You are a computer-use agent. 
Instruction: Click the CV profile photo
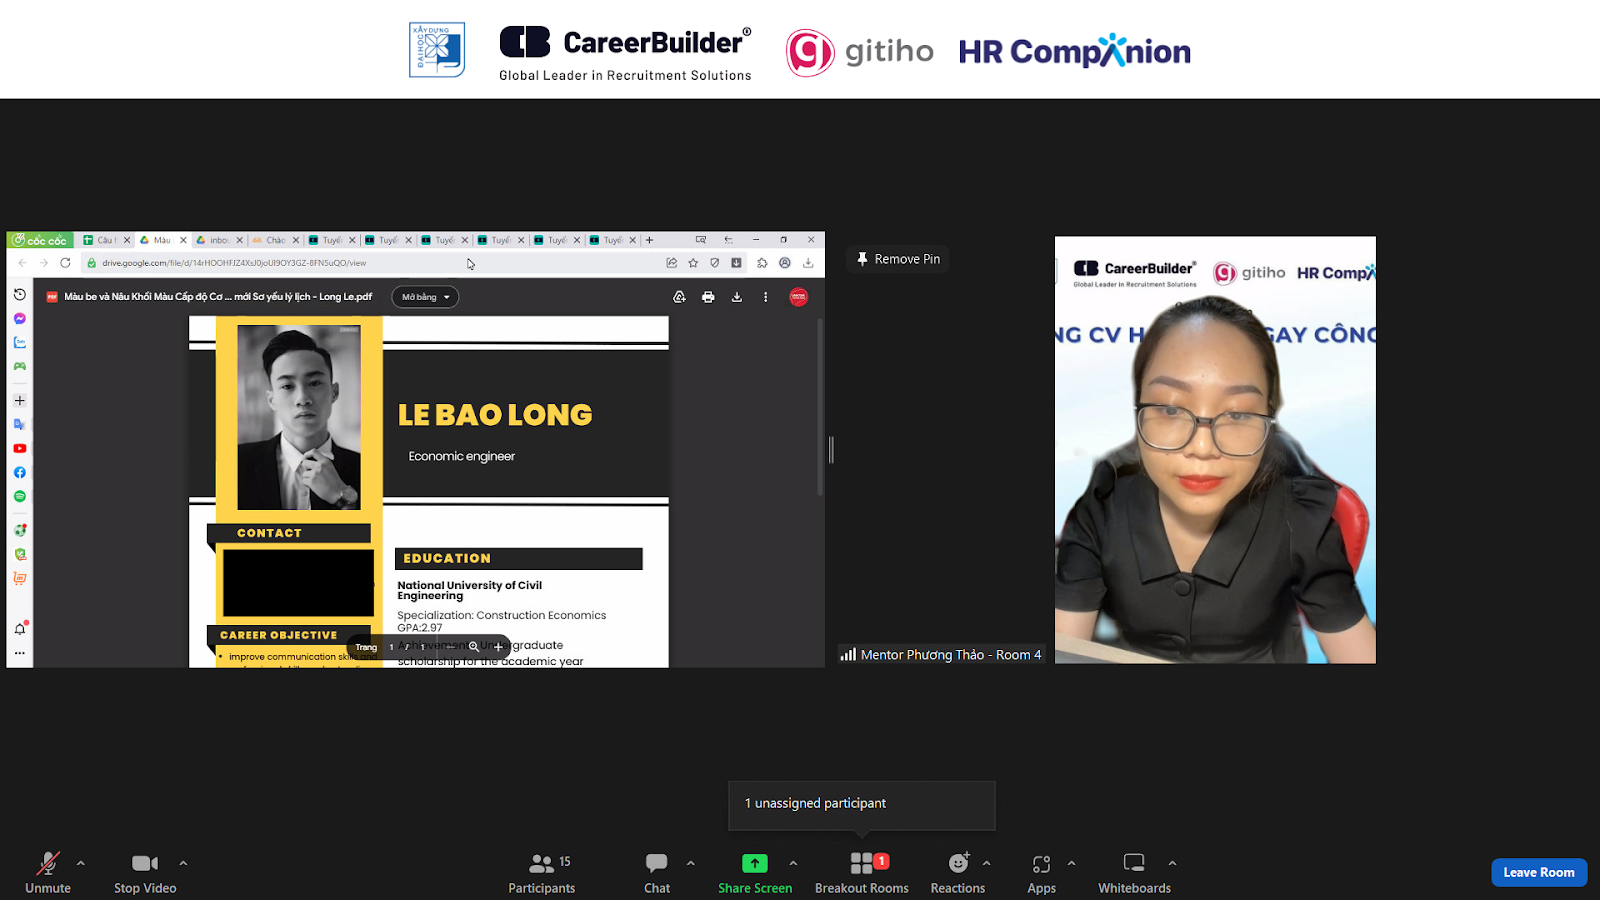point(299,417)
